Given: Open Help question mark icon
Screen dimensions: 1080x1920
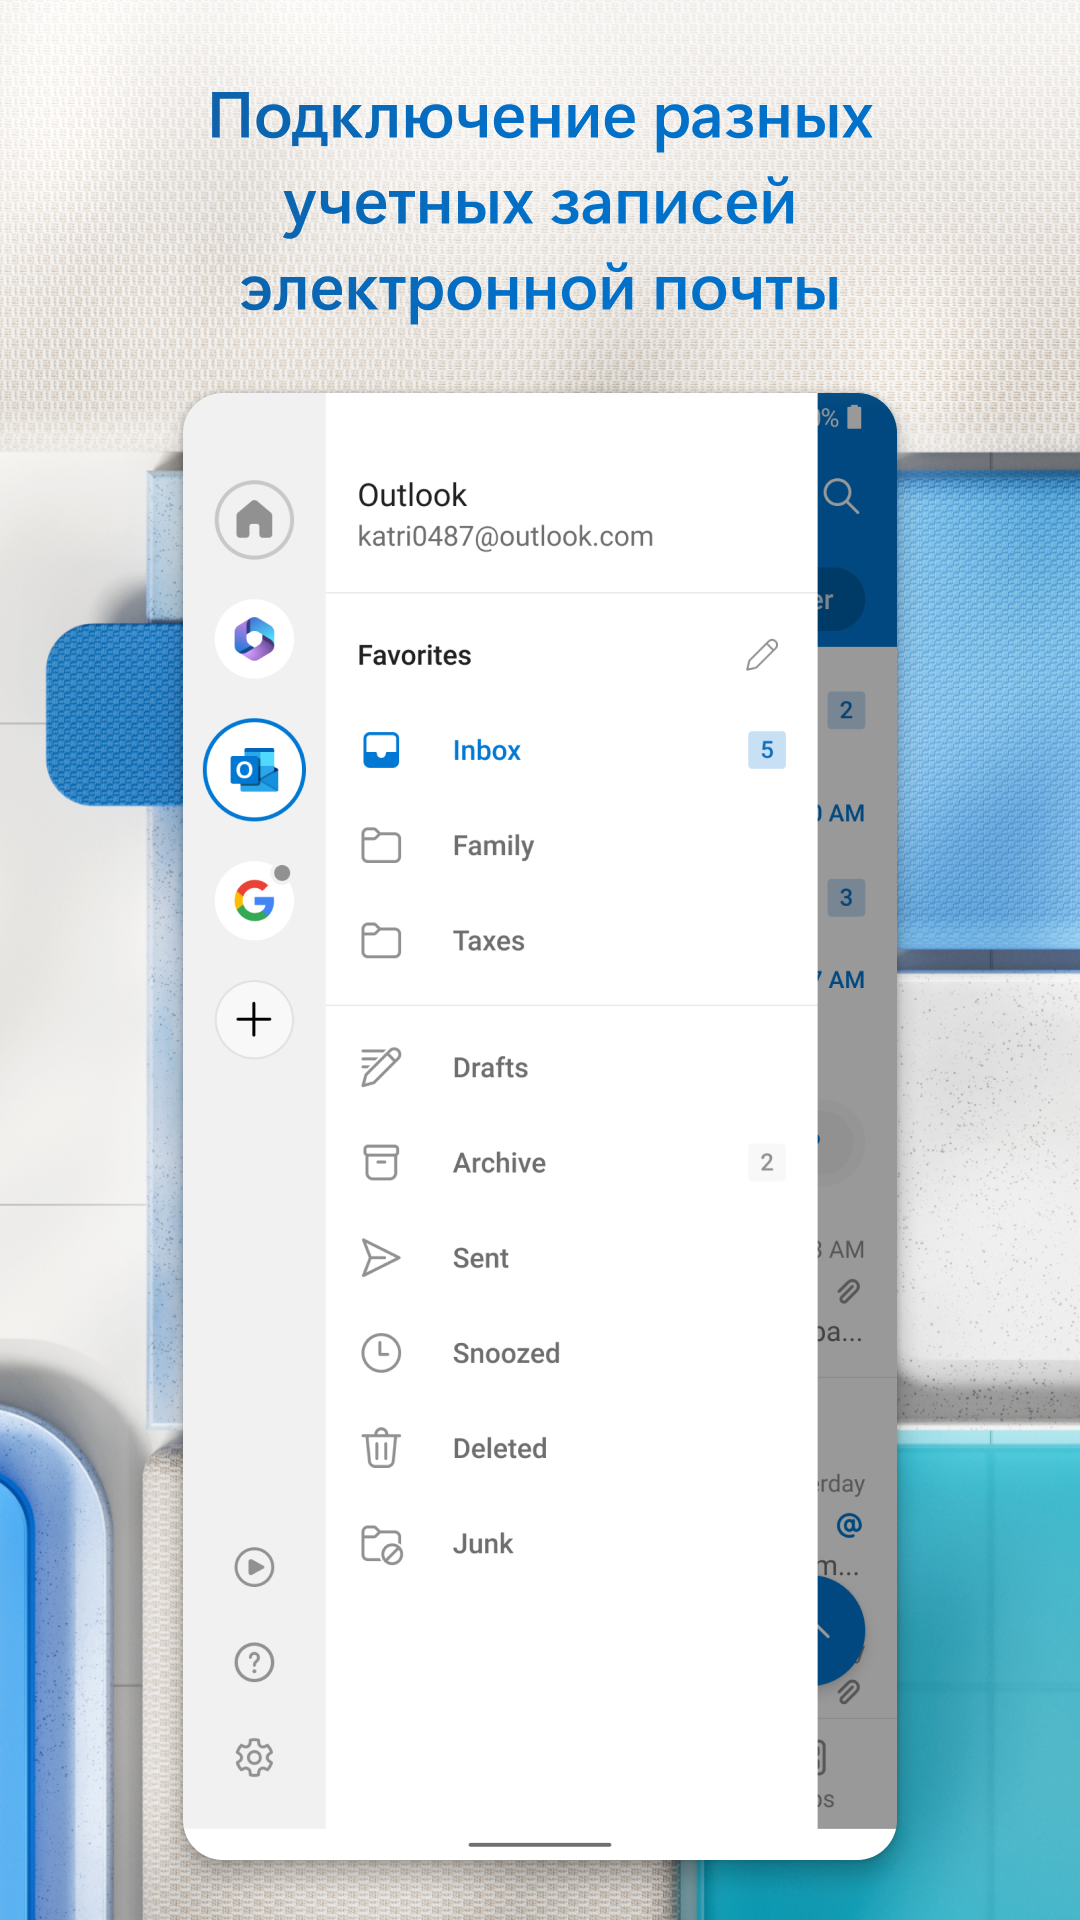Looking at the screenshot, I should pos(254,1662).
